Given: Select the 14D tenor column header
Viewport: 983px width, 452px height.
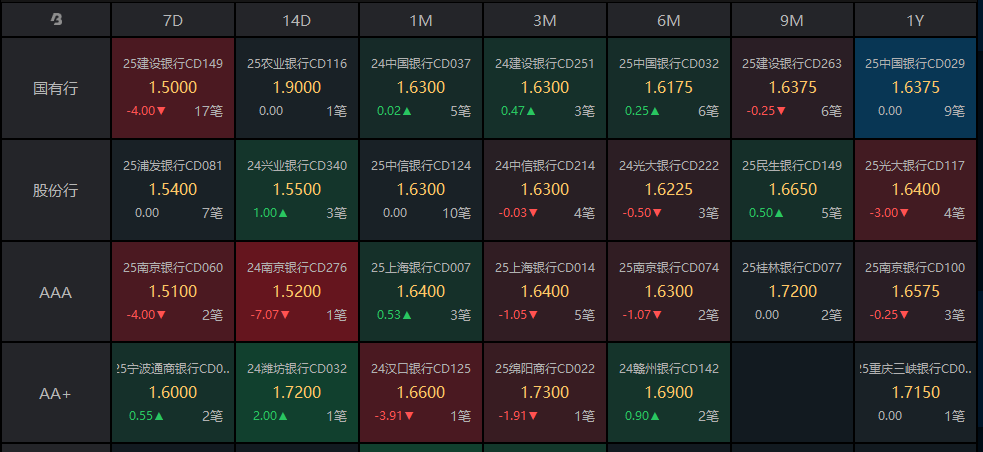Looking at the screenshot, I should pyautogui.click(x=297, y=19).
